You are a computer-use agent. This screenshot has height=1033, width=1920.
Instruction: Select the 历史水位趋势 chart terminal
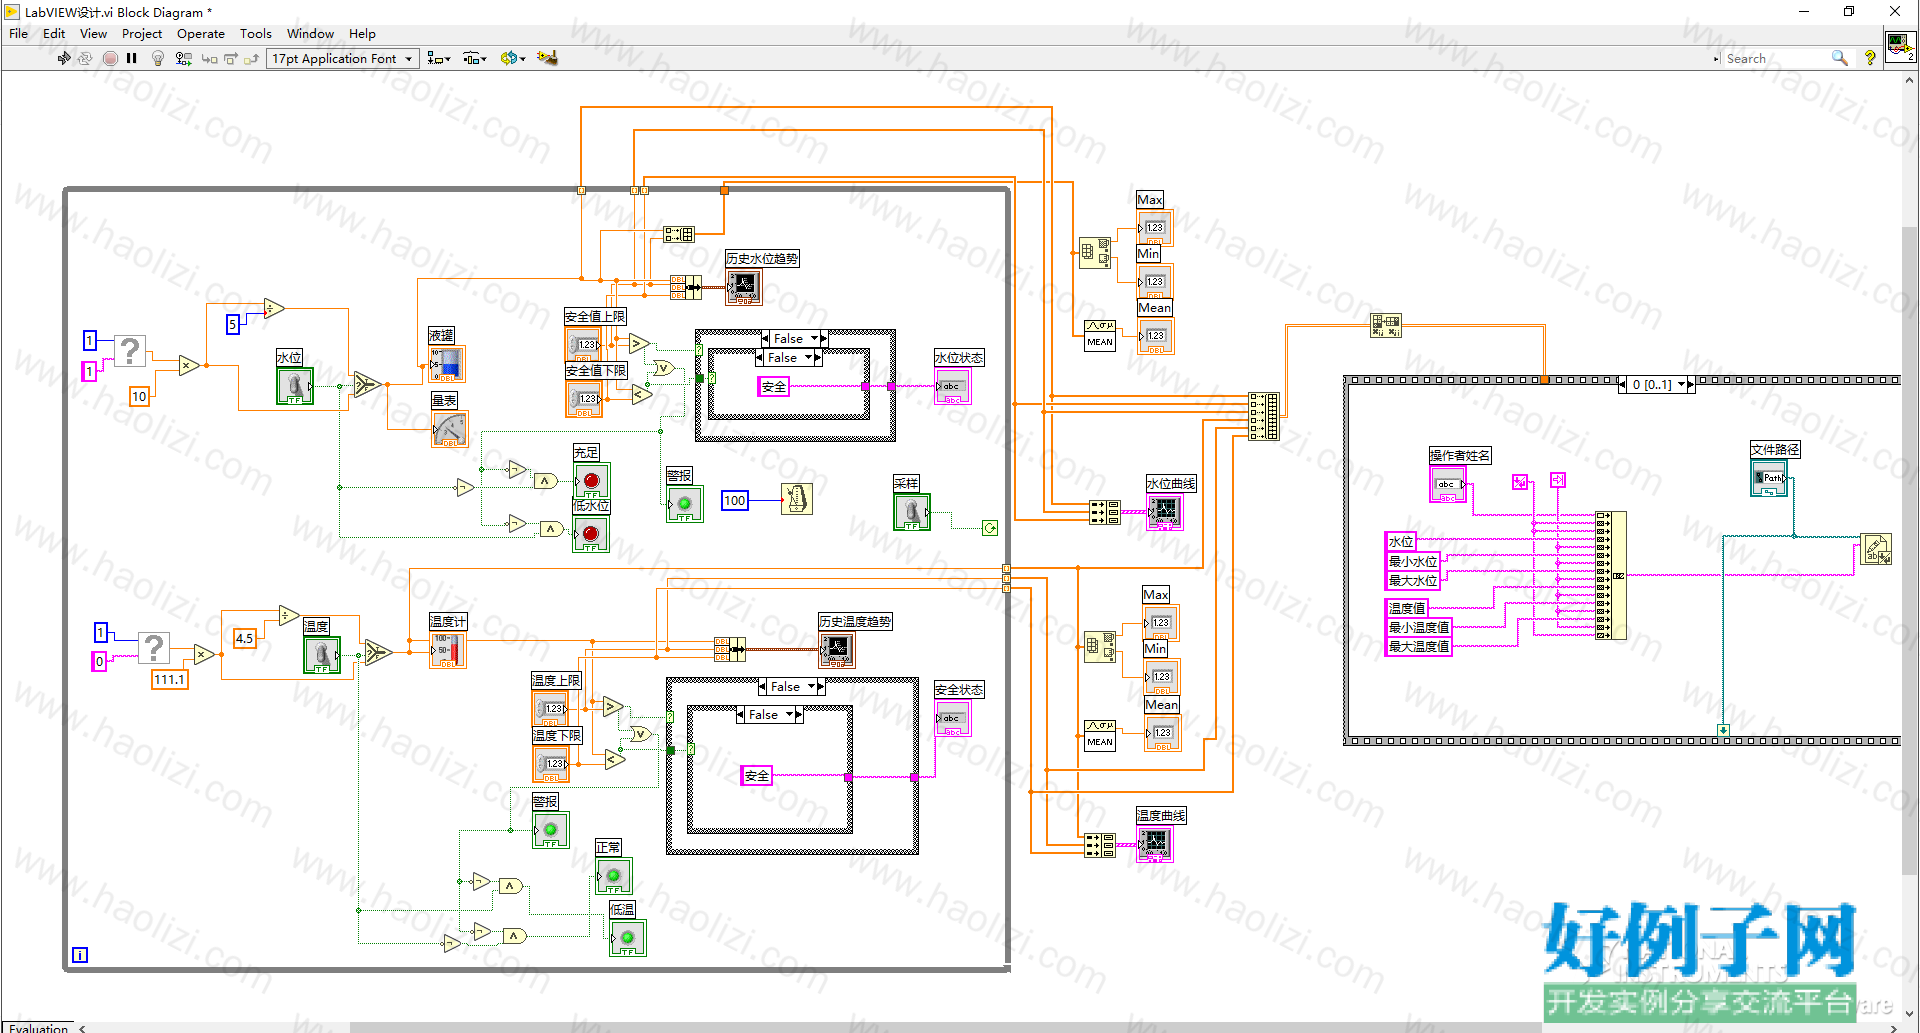[x=743, y=287]
